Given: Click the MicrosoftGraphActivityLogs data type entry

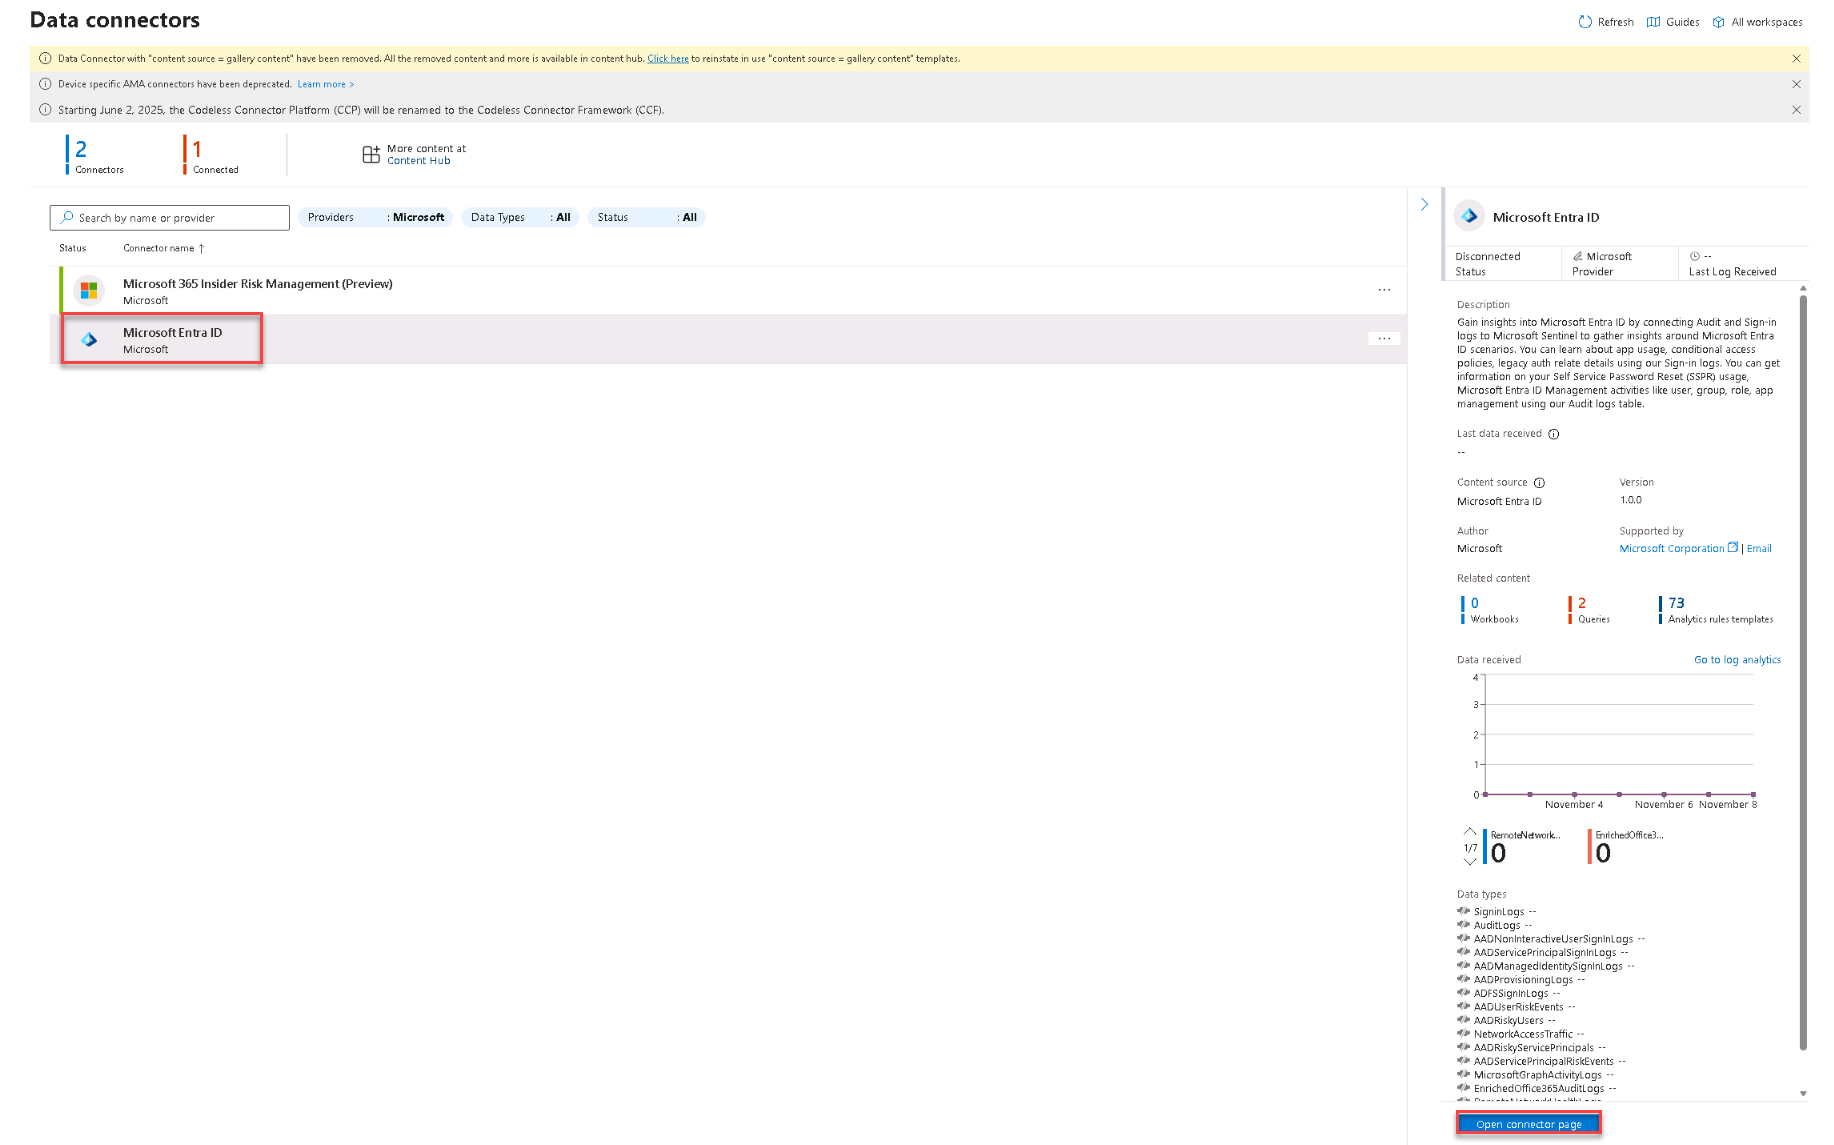Looking at the screenshot, I should point(1537,1076).
